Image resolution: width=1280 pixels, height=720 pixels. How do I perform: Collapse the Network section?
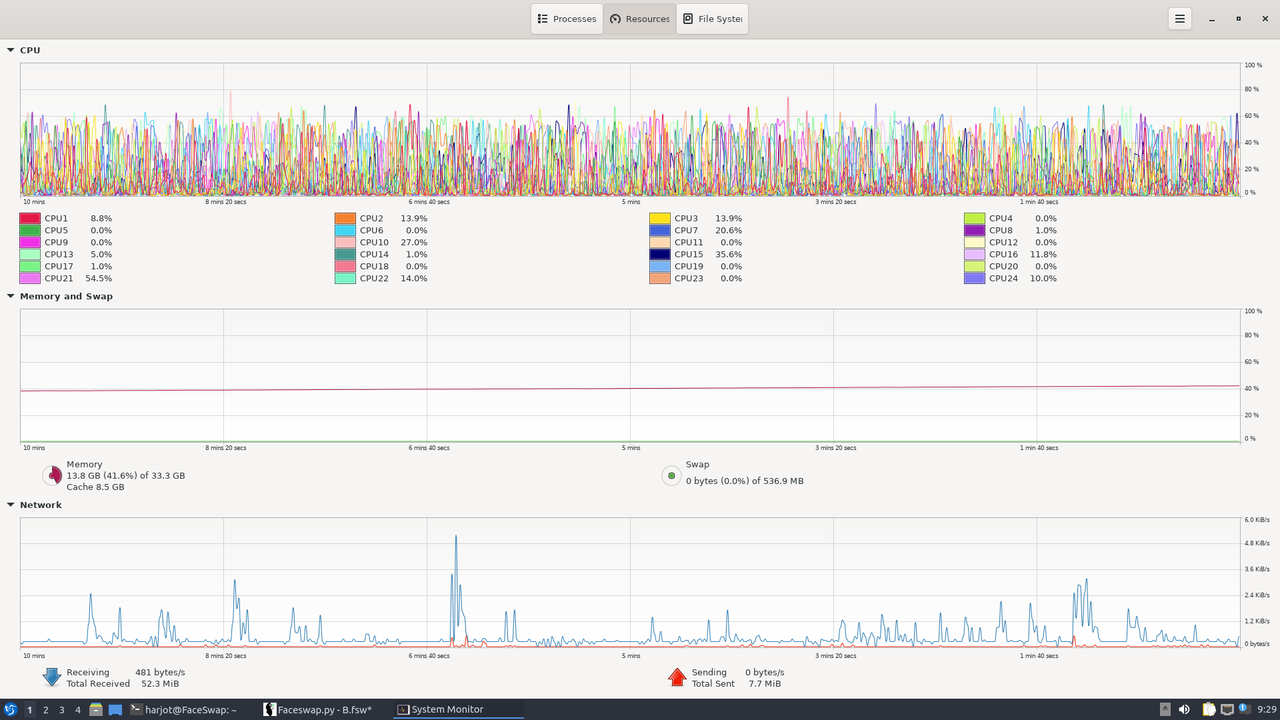click(x=11, y=505)
